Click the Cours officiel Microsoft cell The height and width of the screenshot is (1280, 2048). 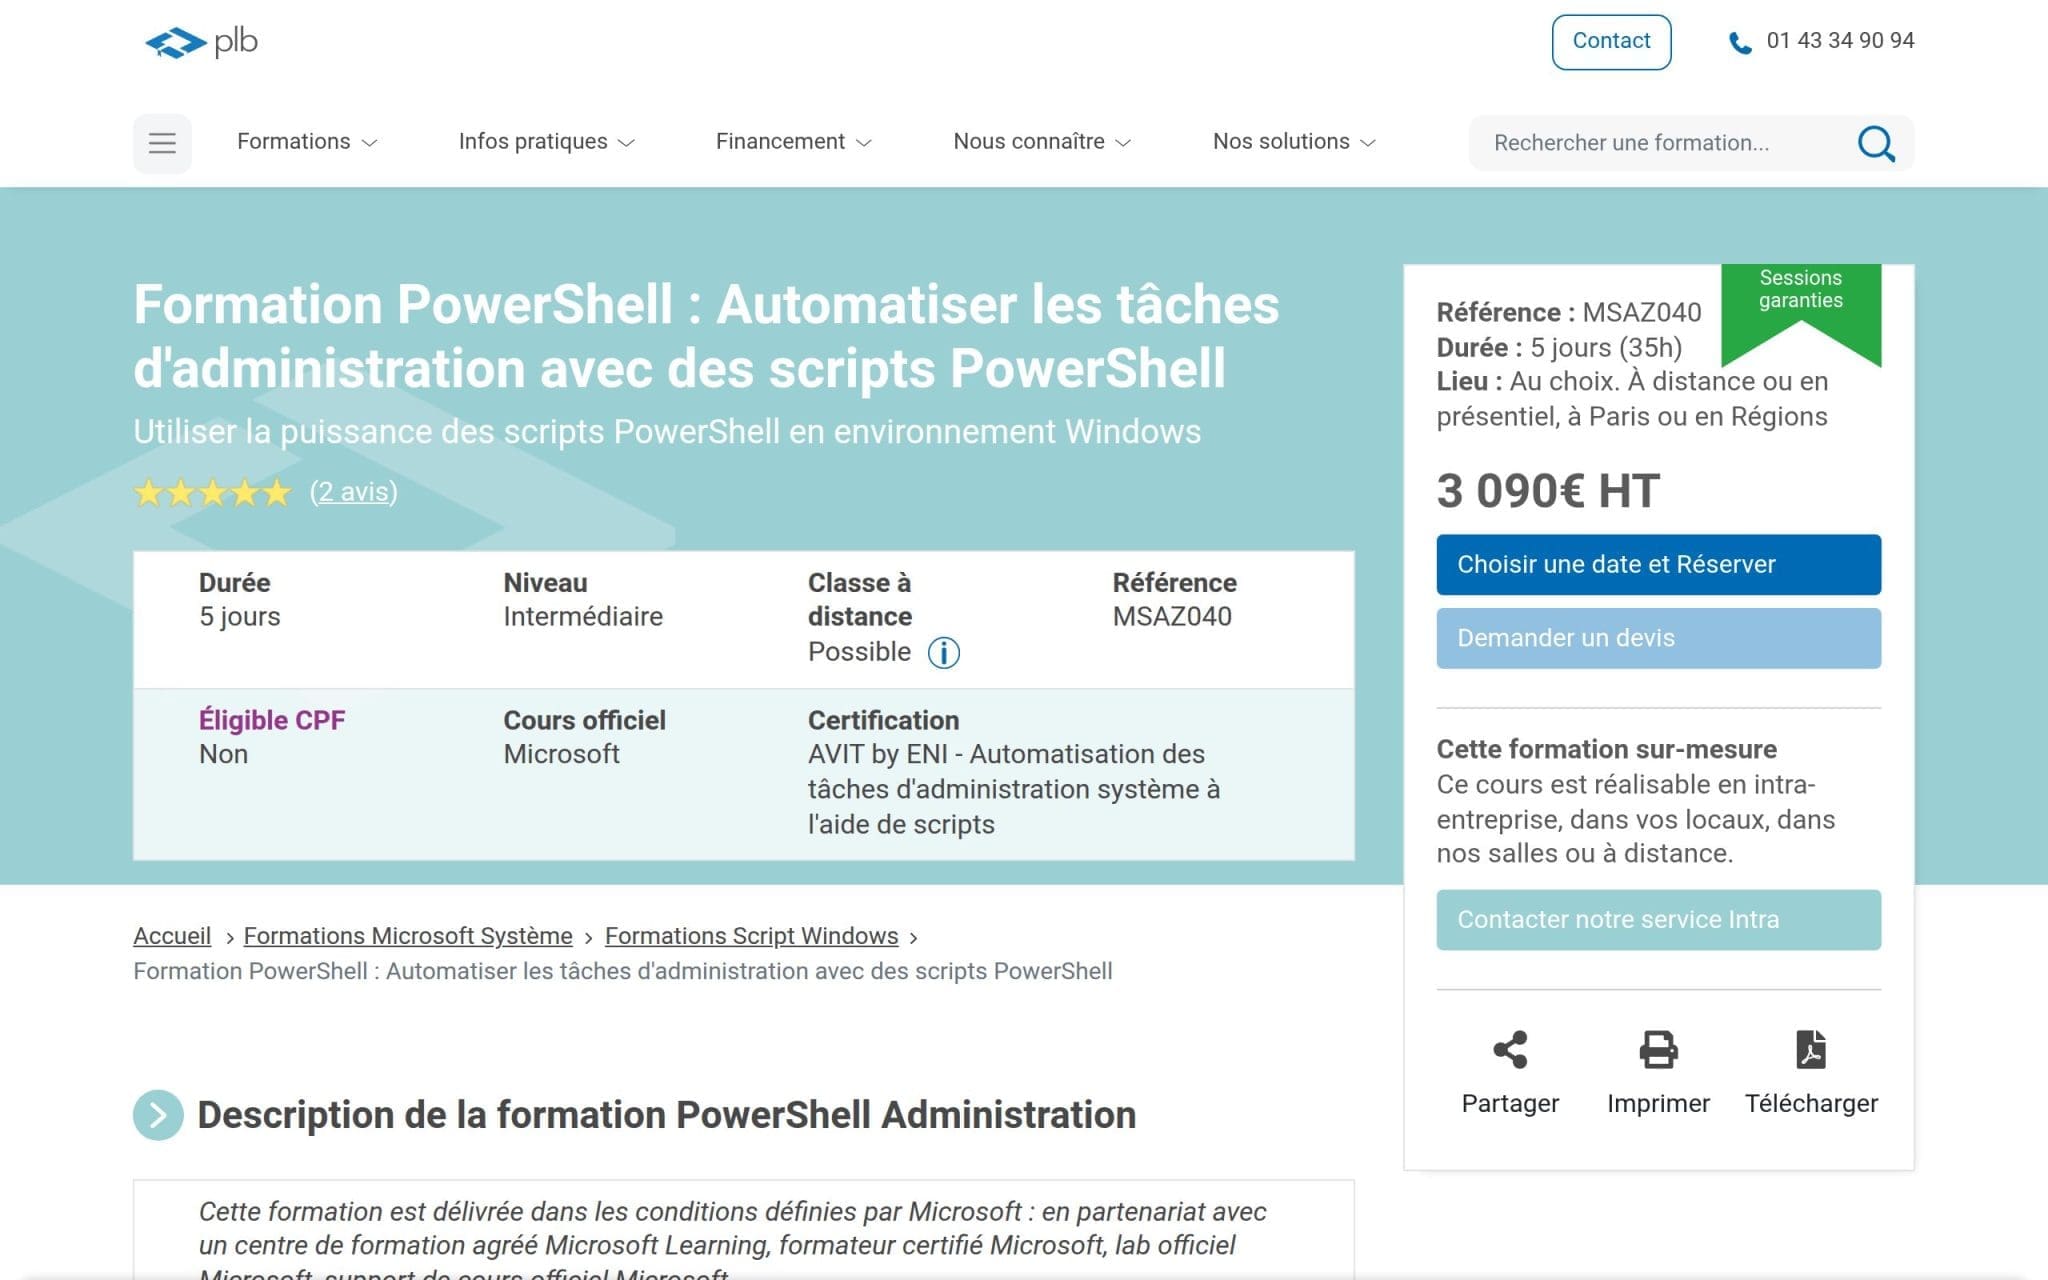[x=584, y=737]
